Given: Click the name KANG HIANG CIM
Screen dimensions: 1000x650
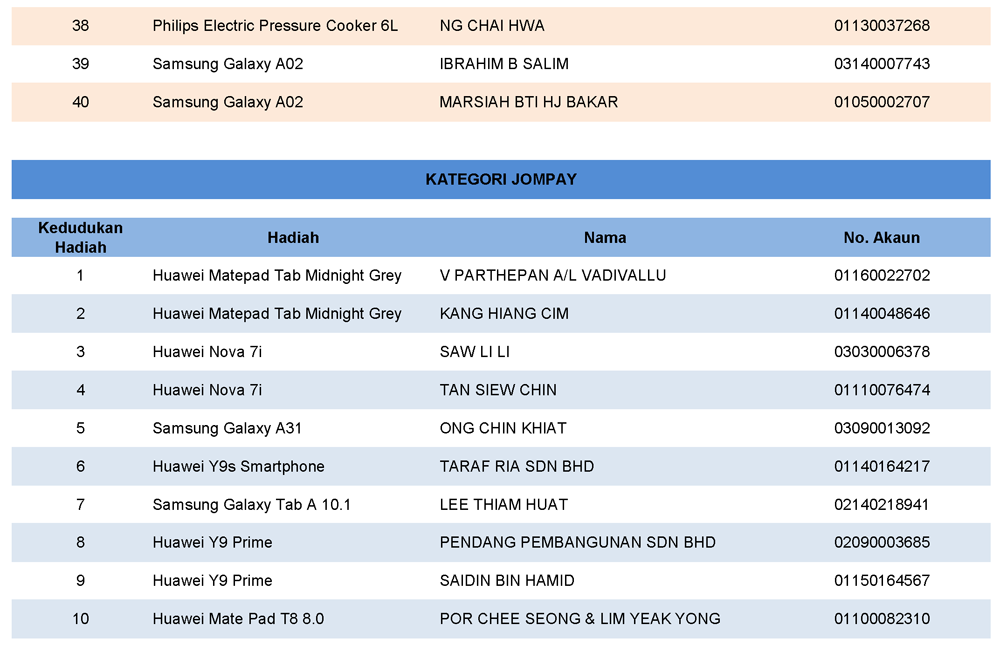Looking at the screenshot, I should pyautogui.click(x=504, y=314).
